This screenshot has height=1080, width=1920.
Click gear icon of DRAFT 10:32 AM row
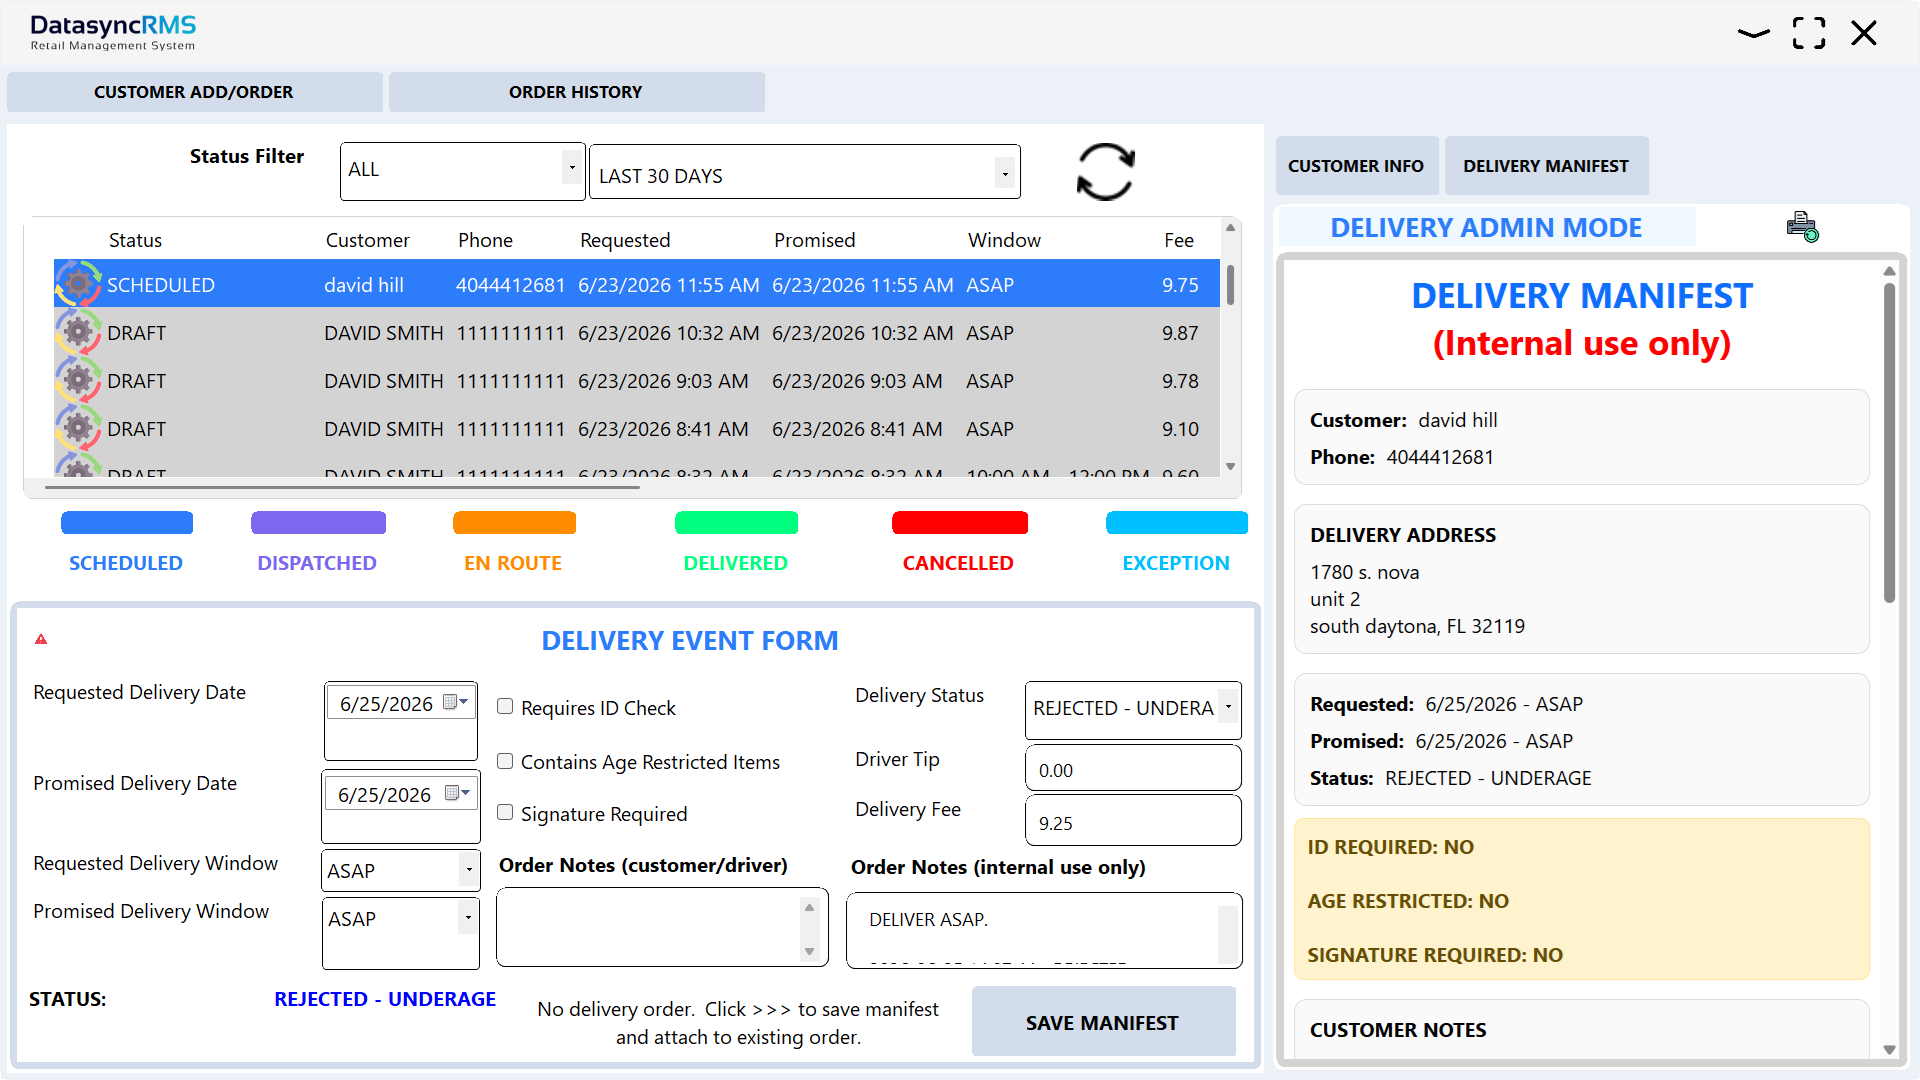[78, 332]
